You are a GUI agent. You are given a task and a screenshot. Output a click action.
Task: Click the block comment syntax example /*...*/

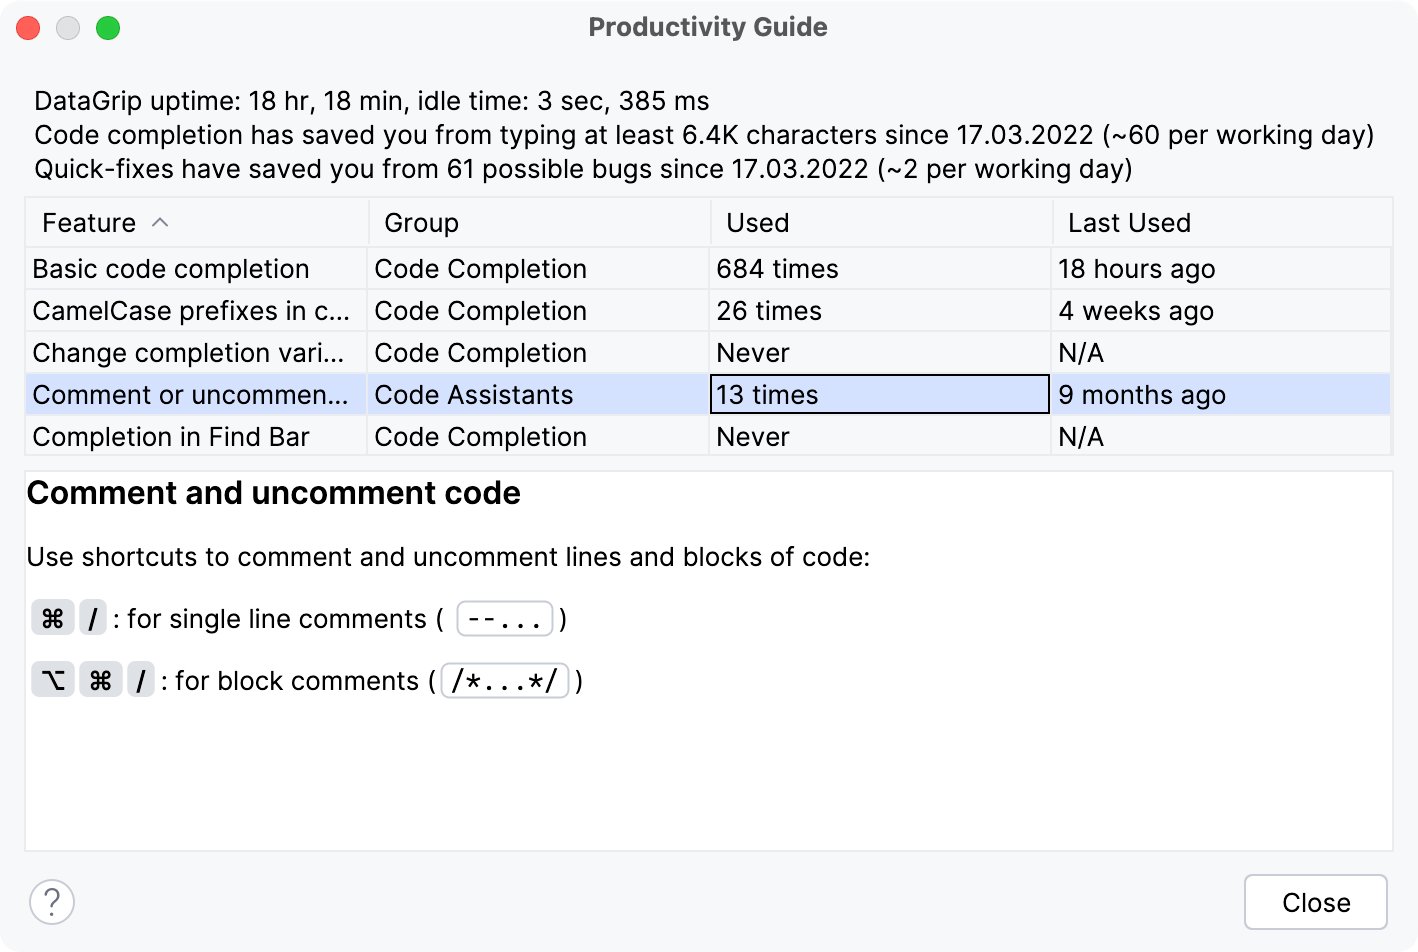[x=505, y=680]
